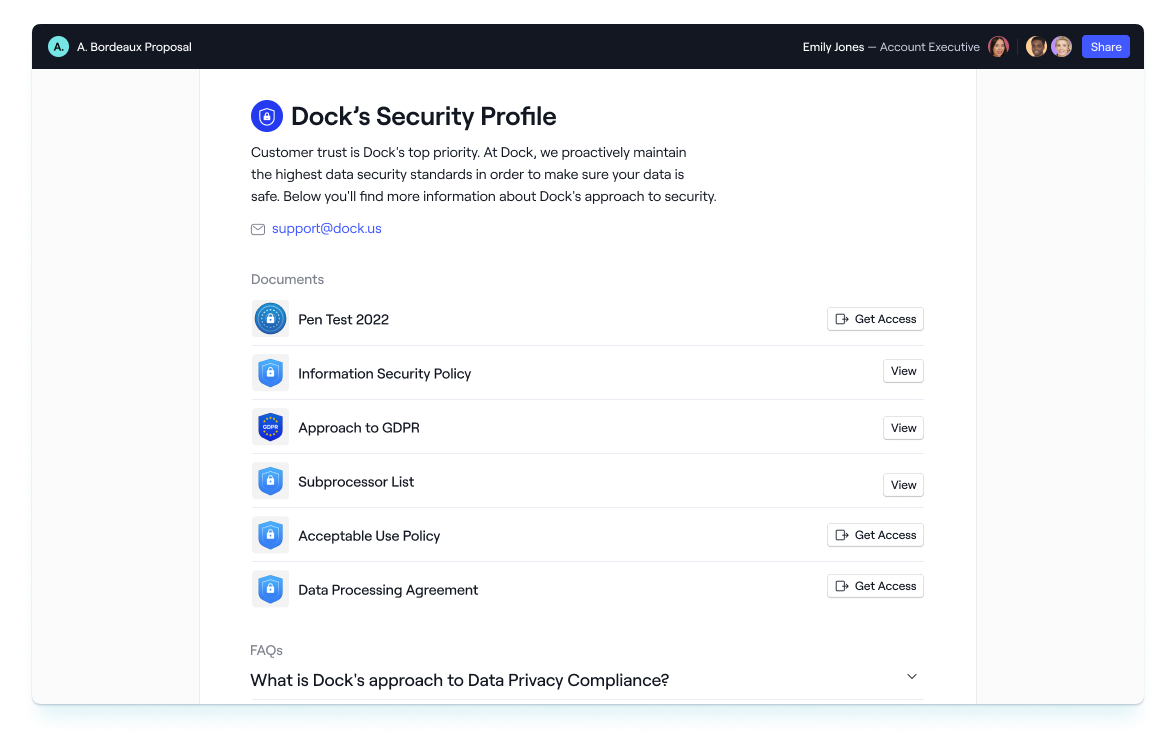Click the workspace logo beside A. Bordeaux Proposal
This screenshot has width=1176, height=736.
point(58,47)
